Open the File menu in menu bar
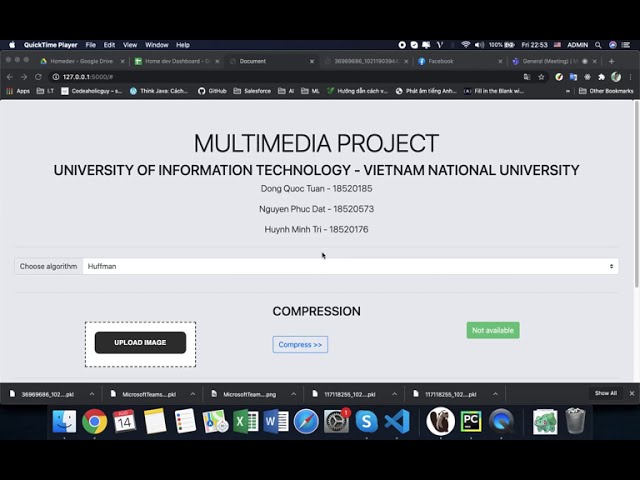The image size is (640, 480). (x=90, y=45)
